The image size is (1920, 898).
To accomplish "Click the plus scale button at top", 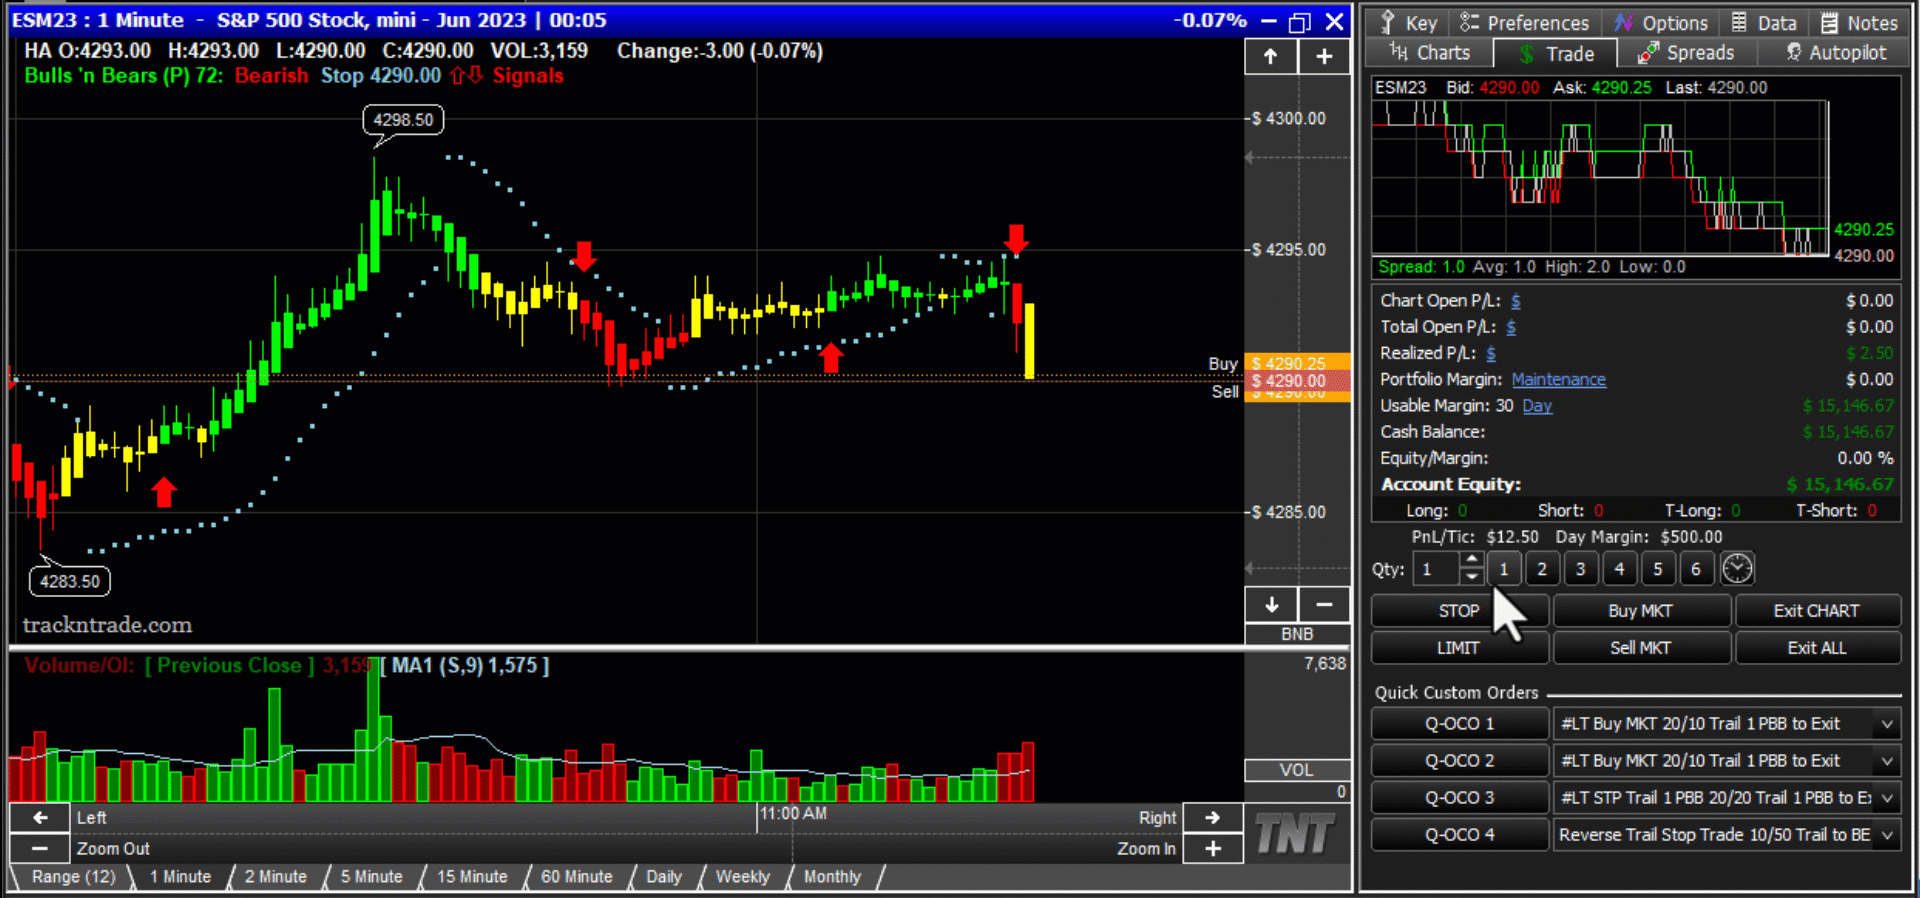I will pos(1324,57).
